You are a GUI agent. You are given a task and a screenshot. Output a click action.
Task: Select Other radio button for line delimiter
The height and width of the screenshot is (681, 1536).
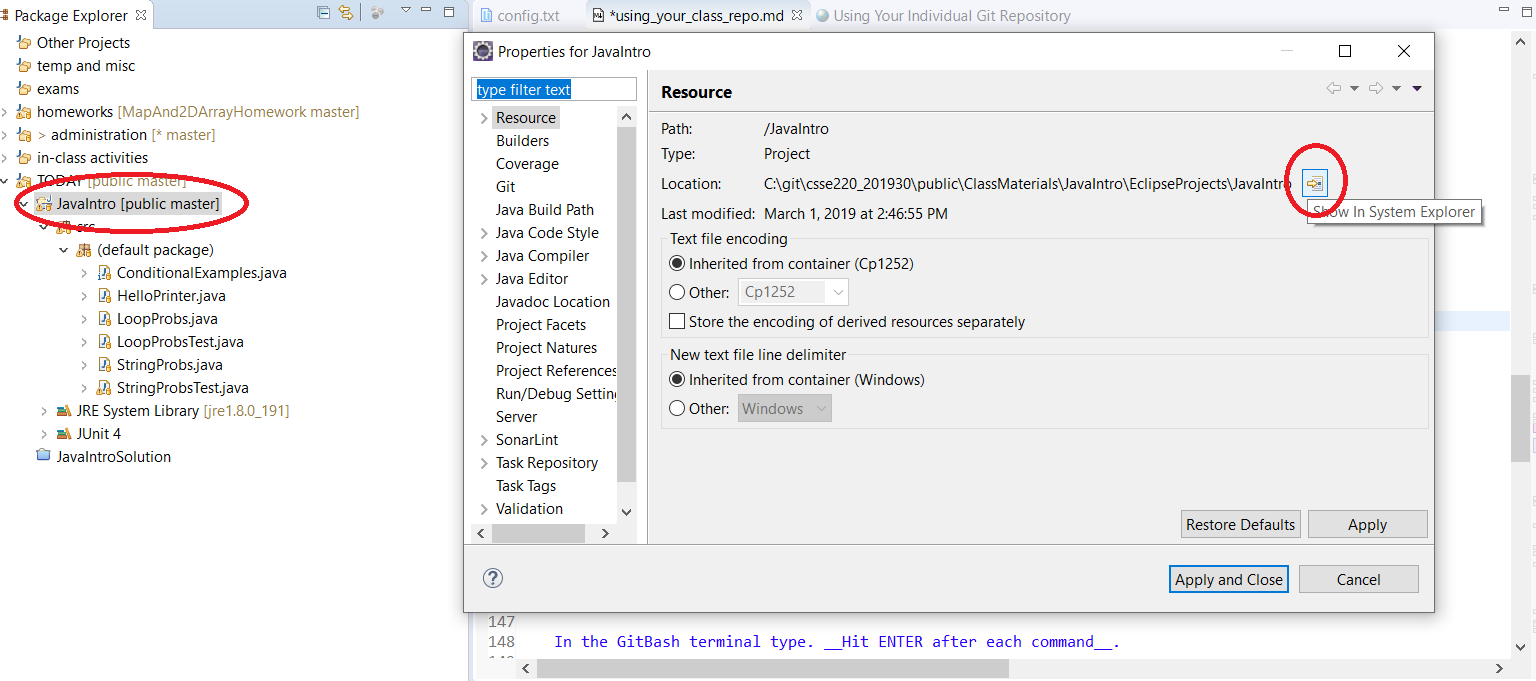pos(677,408)
